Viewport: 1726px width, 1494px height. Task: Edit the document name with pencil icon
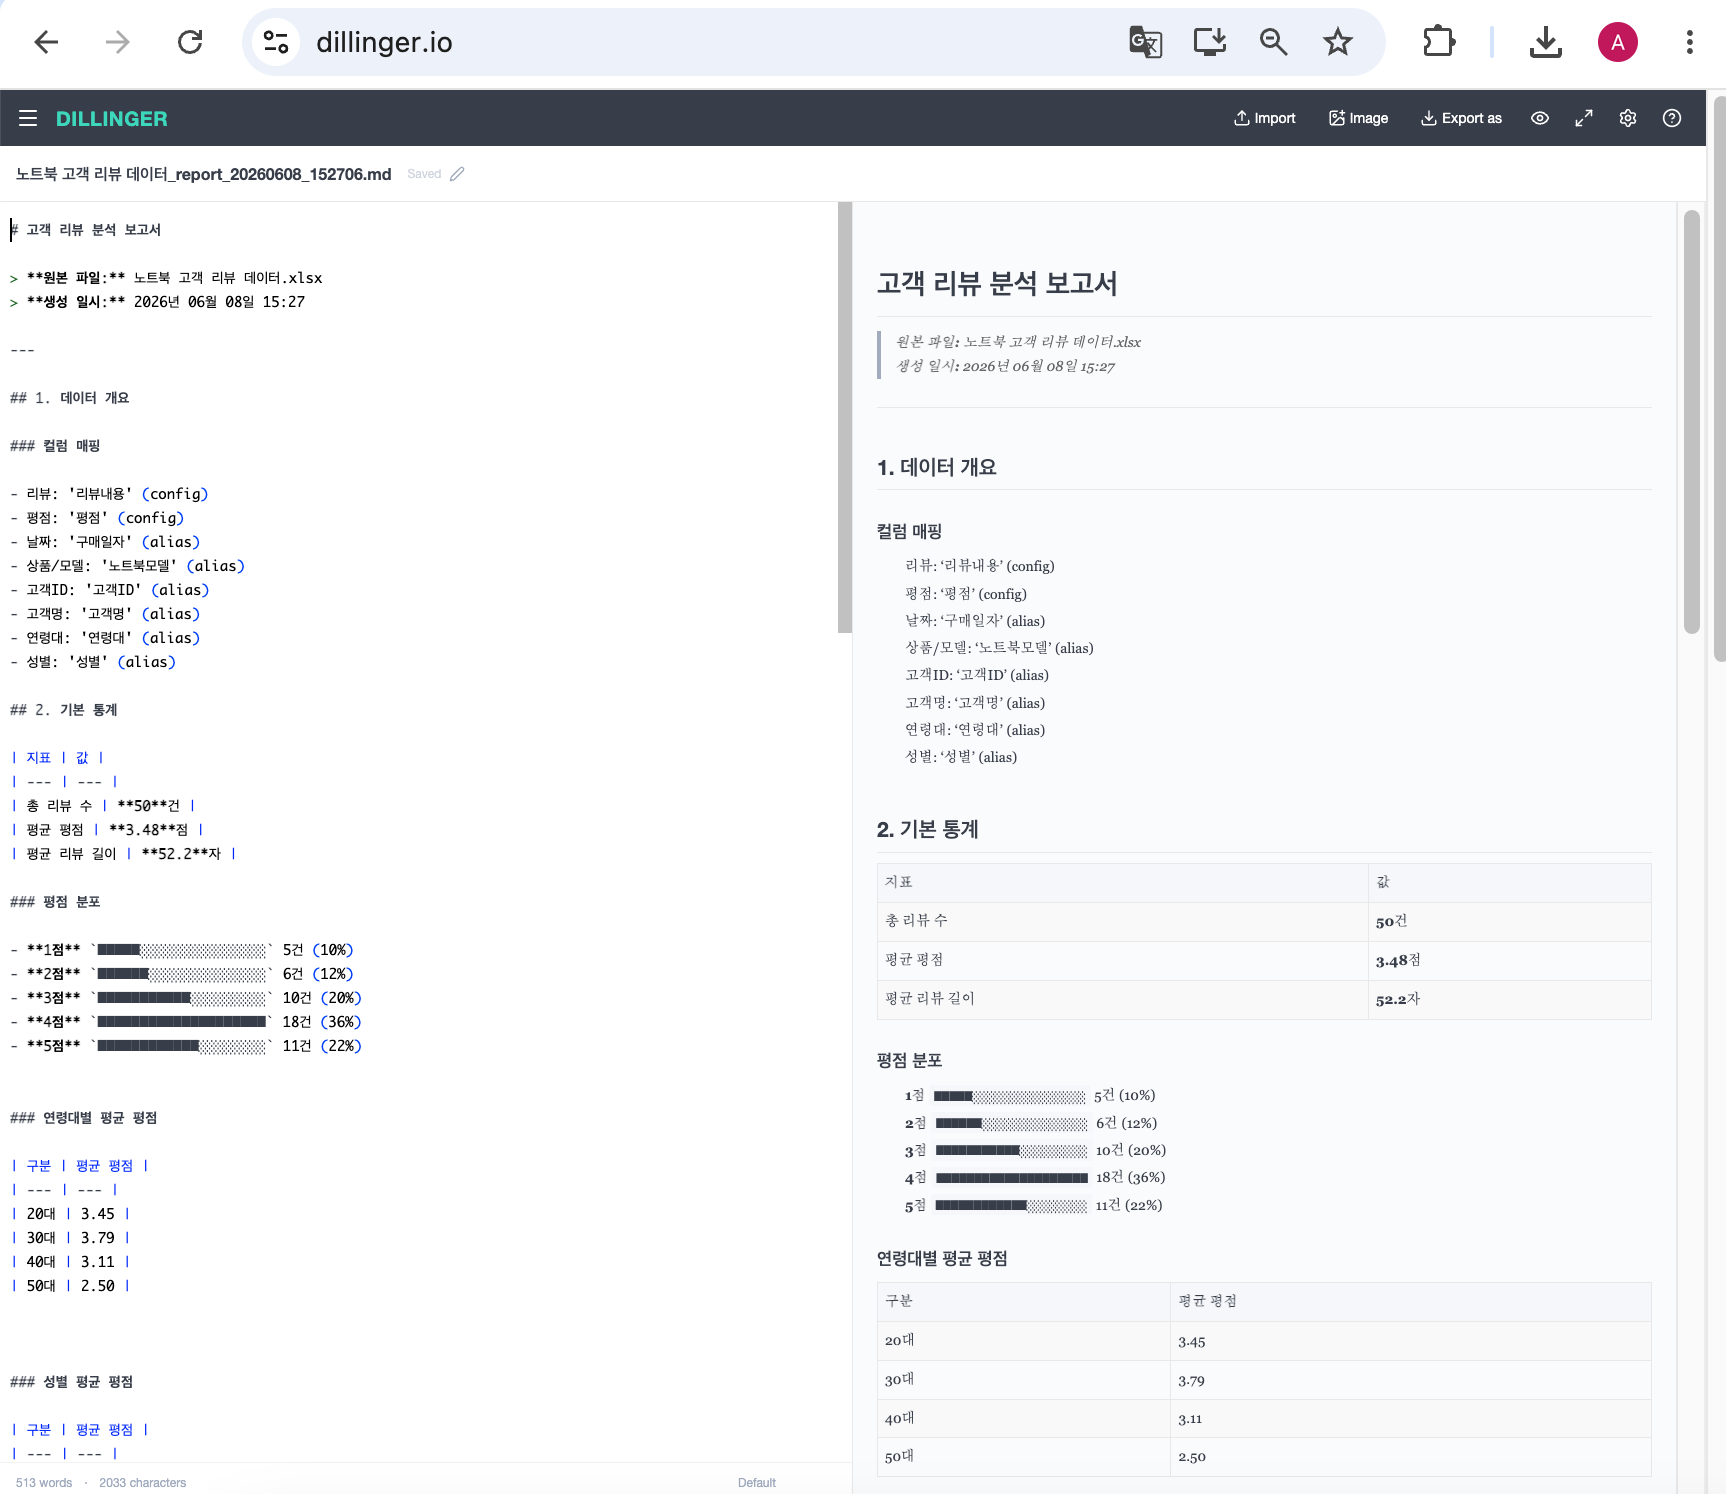click(x=457, y=174)
